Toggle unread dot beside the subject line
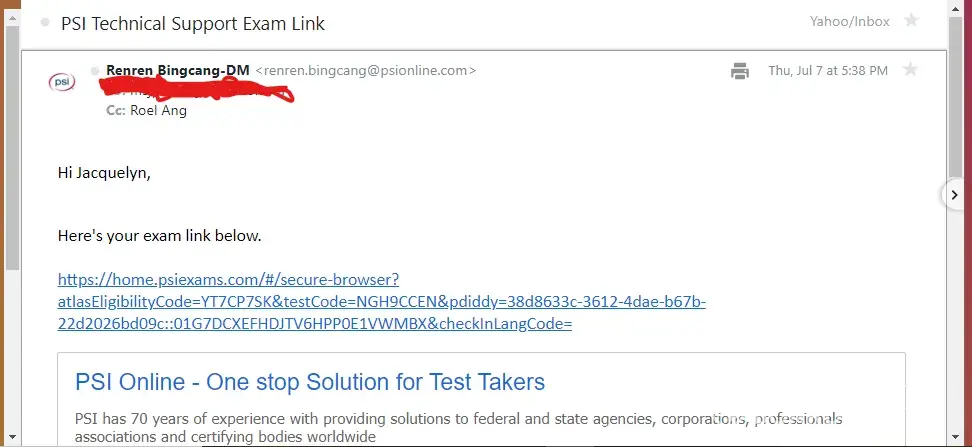Viewport: 972px width, 447px height. (x=45, y=23)
